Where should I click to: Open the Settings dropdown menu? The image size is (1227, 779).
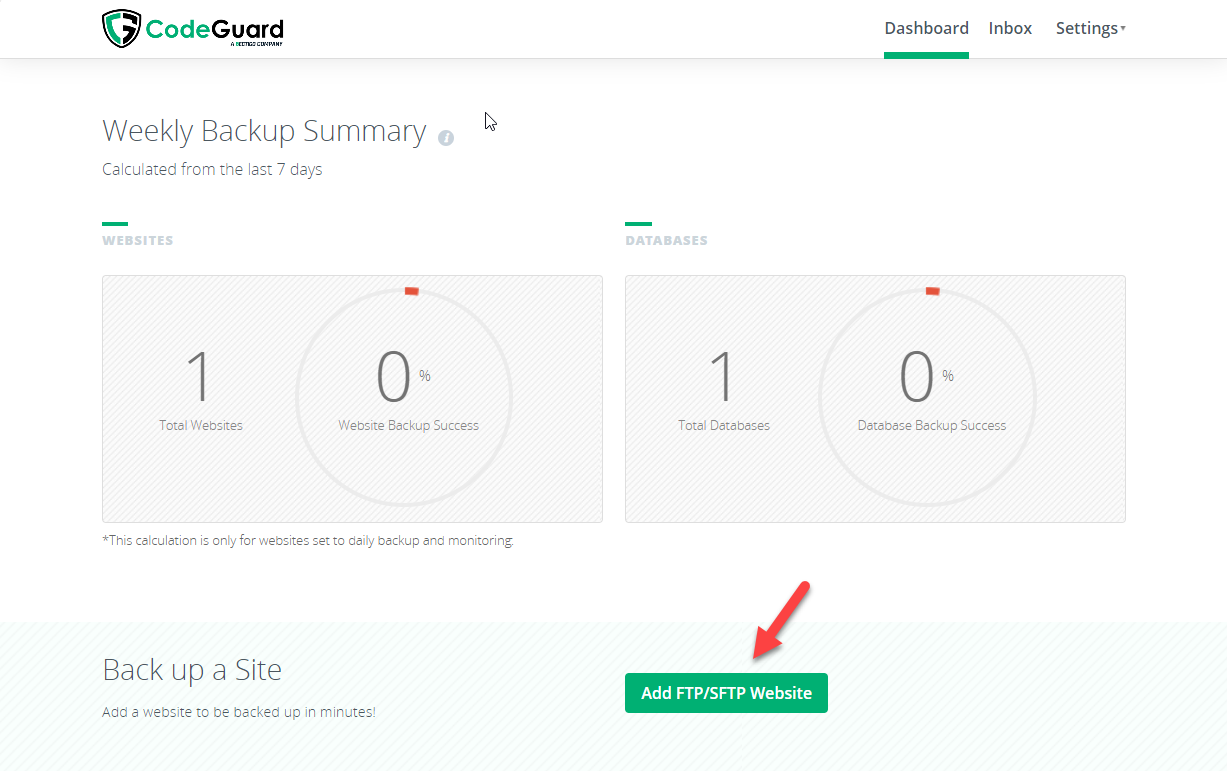(x=1086, y=28)
